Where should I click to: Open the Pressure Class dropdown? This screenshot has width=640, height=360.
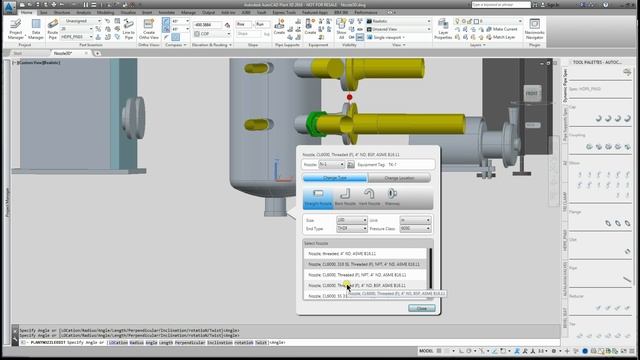415,229
